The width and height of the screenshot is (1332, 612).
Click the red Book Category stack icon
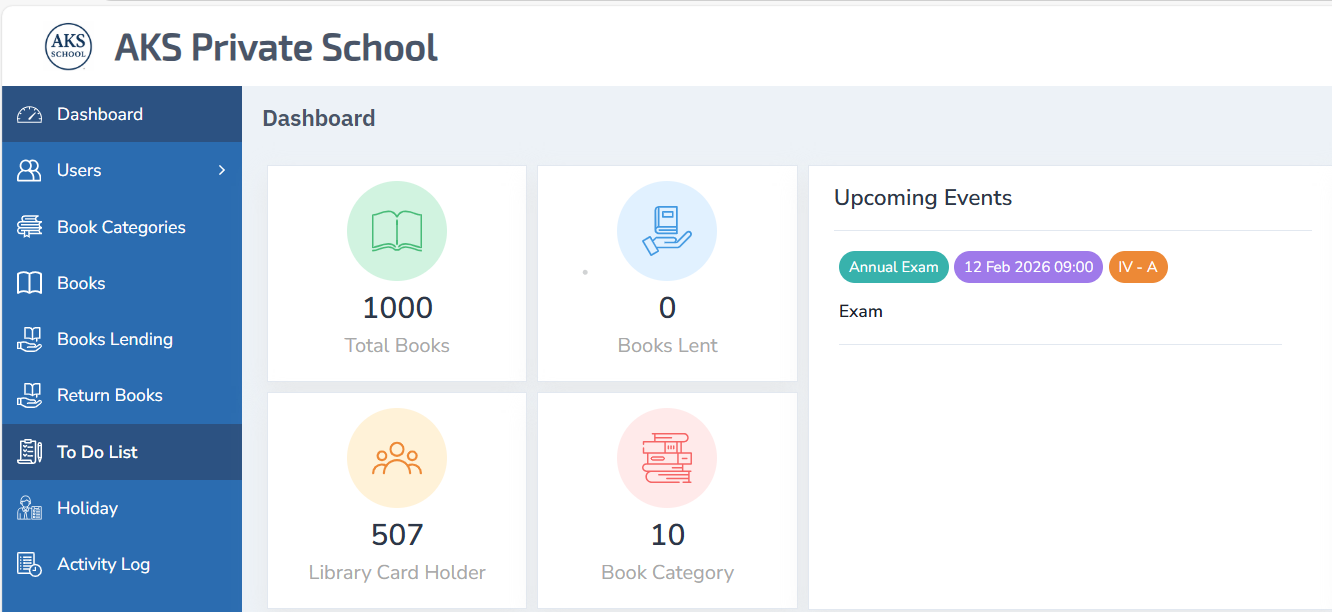tap(667, 458)
